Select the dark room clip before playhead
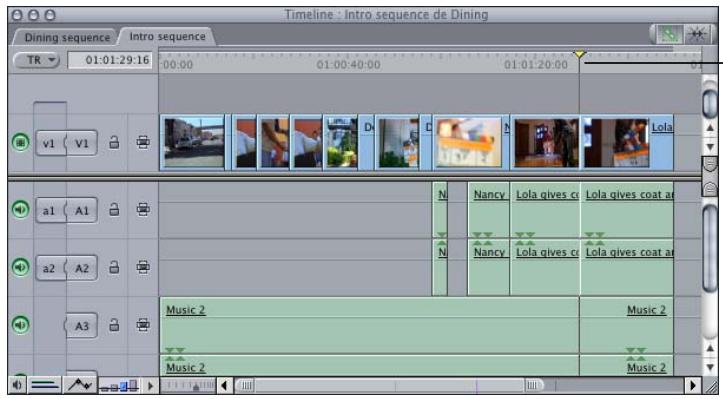 tap(545, 143)
